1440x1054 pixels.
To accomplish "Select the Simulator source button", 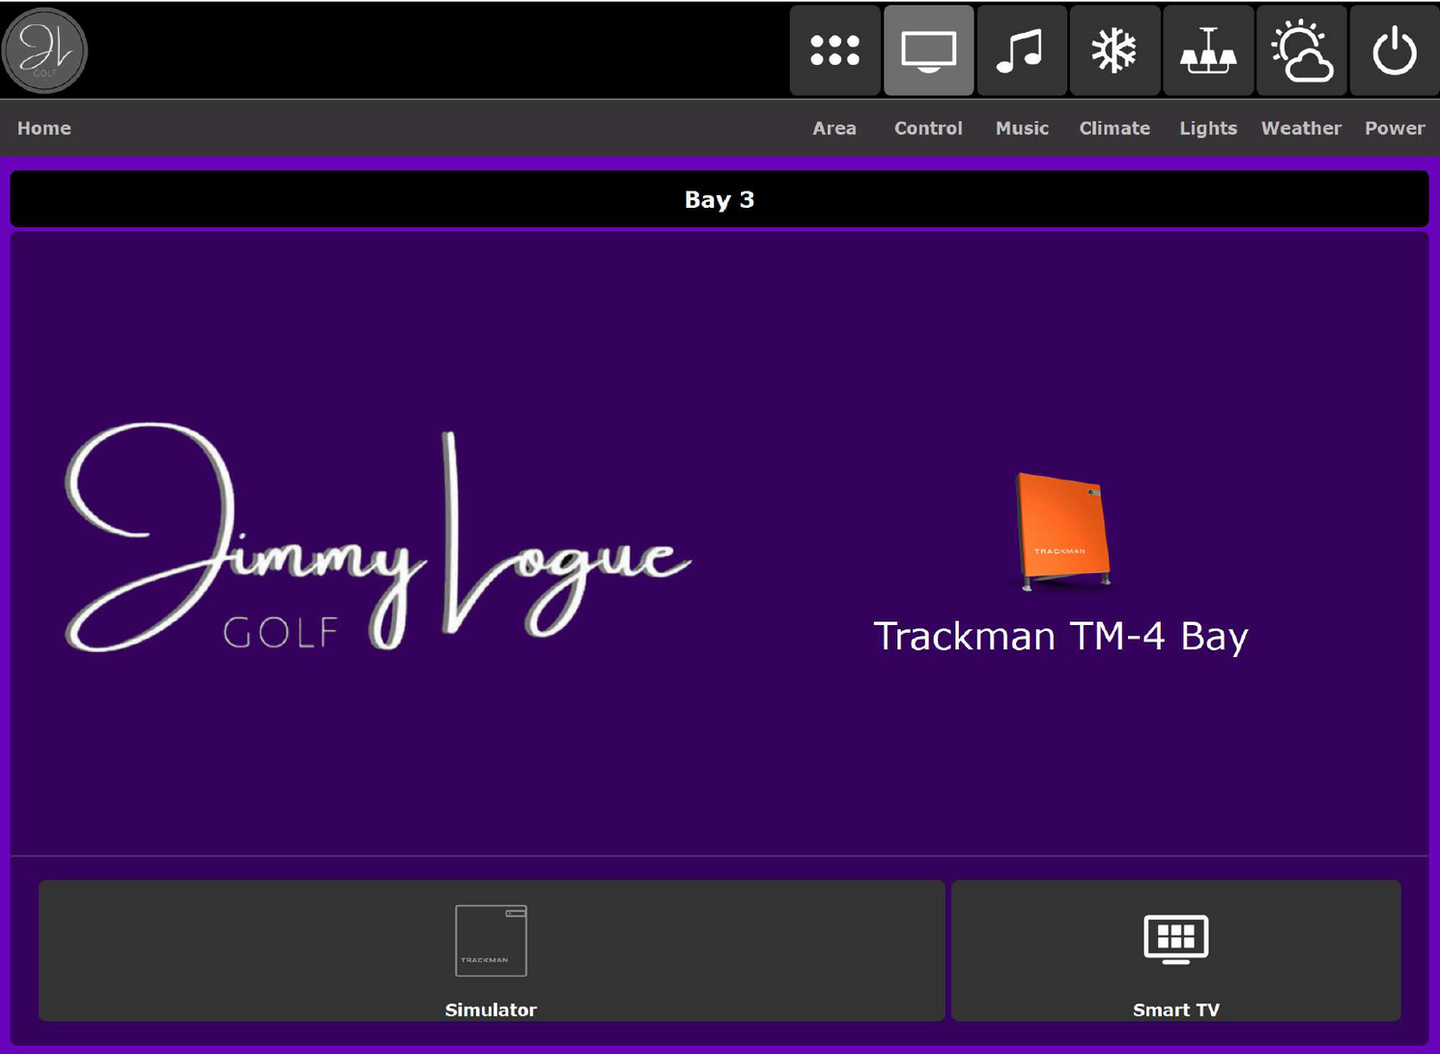I will 491,951.
